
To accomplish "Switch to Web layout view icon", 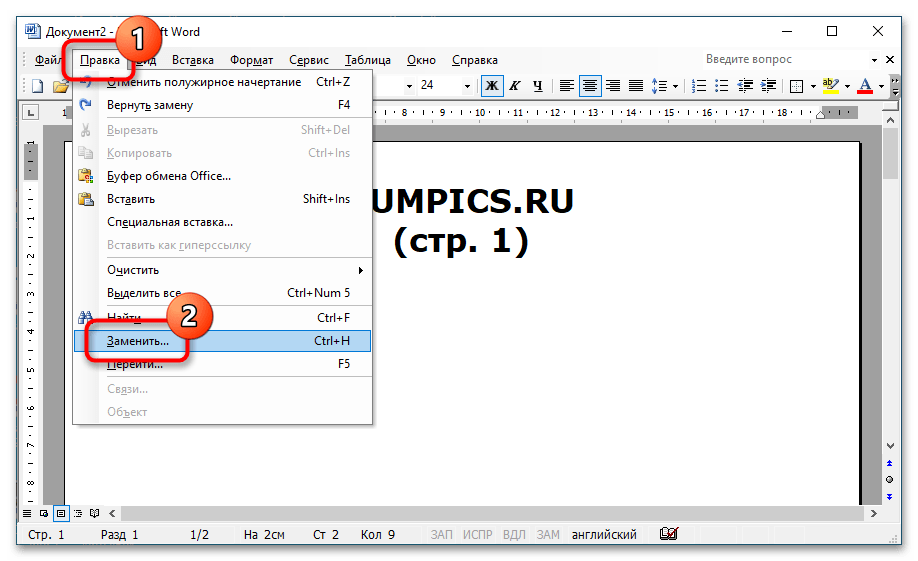I will (x=44, y=514).
